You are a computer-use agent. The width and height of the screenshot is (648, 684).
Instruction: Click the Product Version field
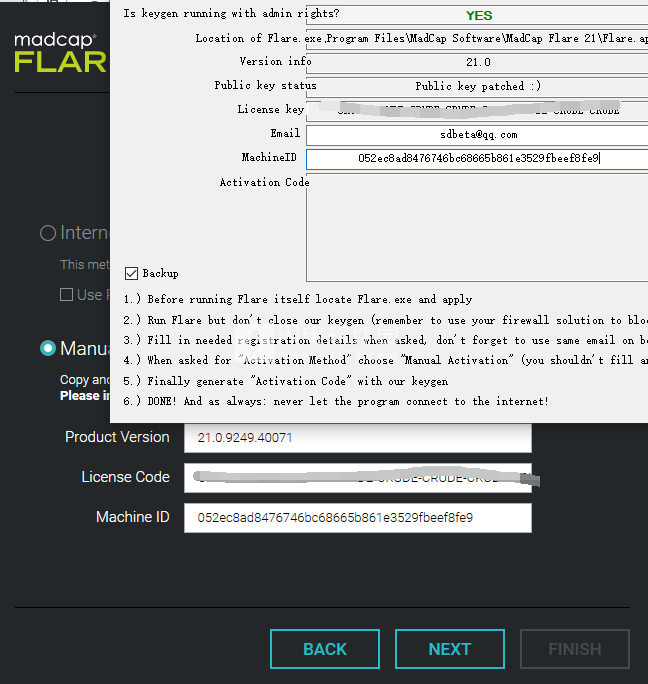coord(358,438)
